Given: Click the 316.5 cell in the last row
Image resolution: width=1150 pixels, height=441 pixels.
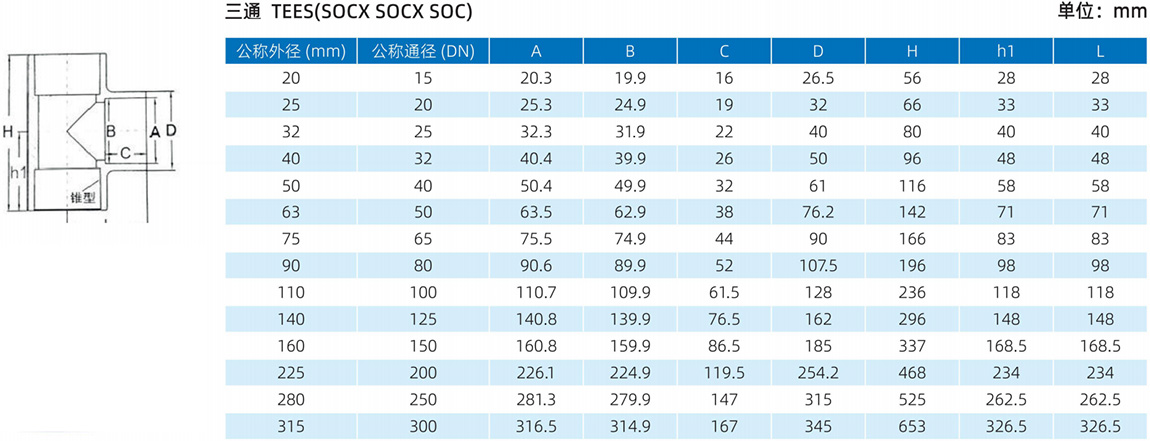Looking at the screenshot, I should 536,427.
